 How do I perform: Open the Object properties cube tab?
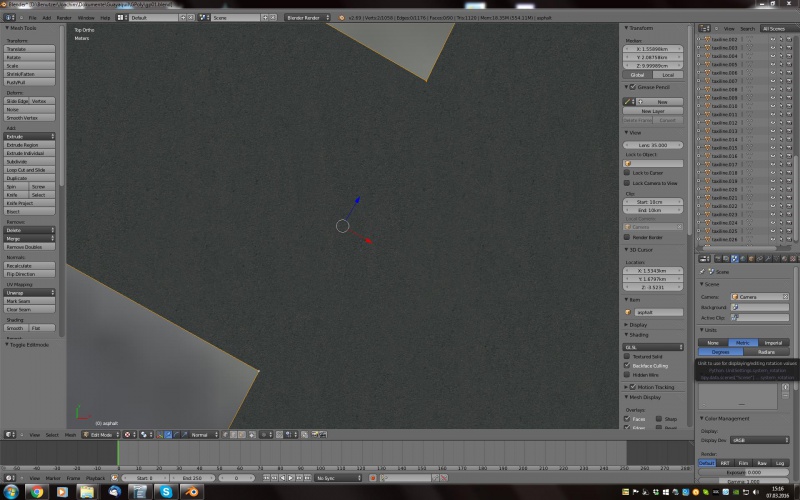[x=751, y=259]
